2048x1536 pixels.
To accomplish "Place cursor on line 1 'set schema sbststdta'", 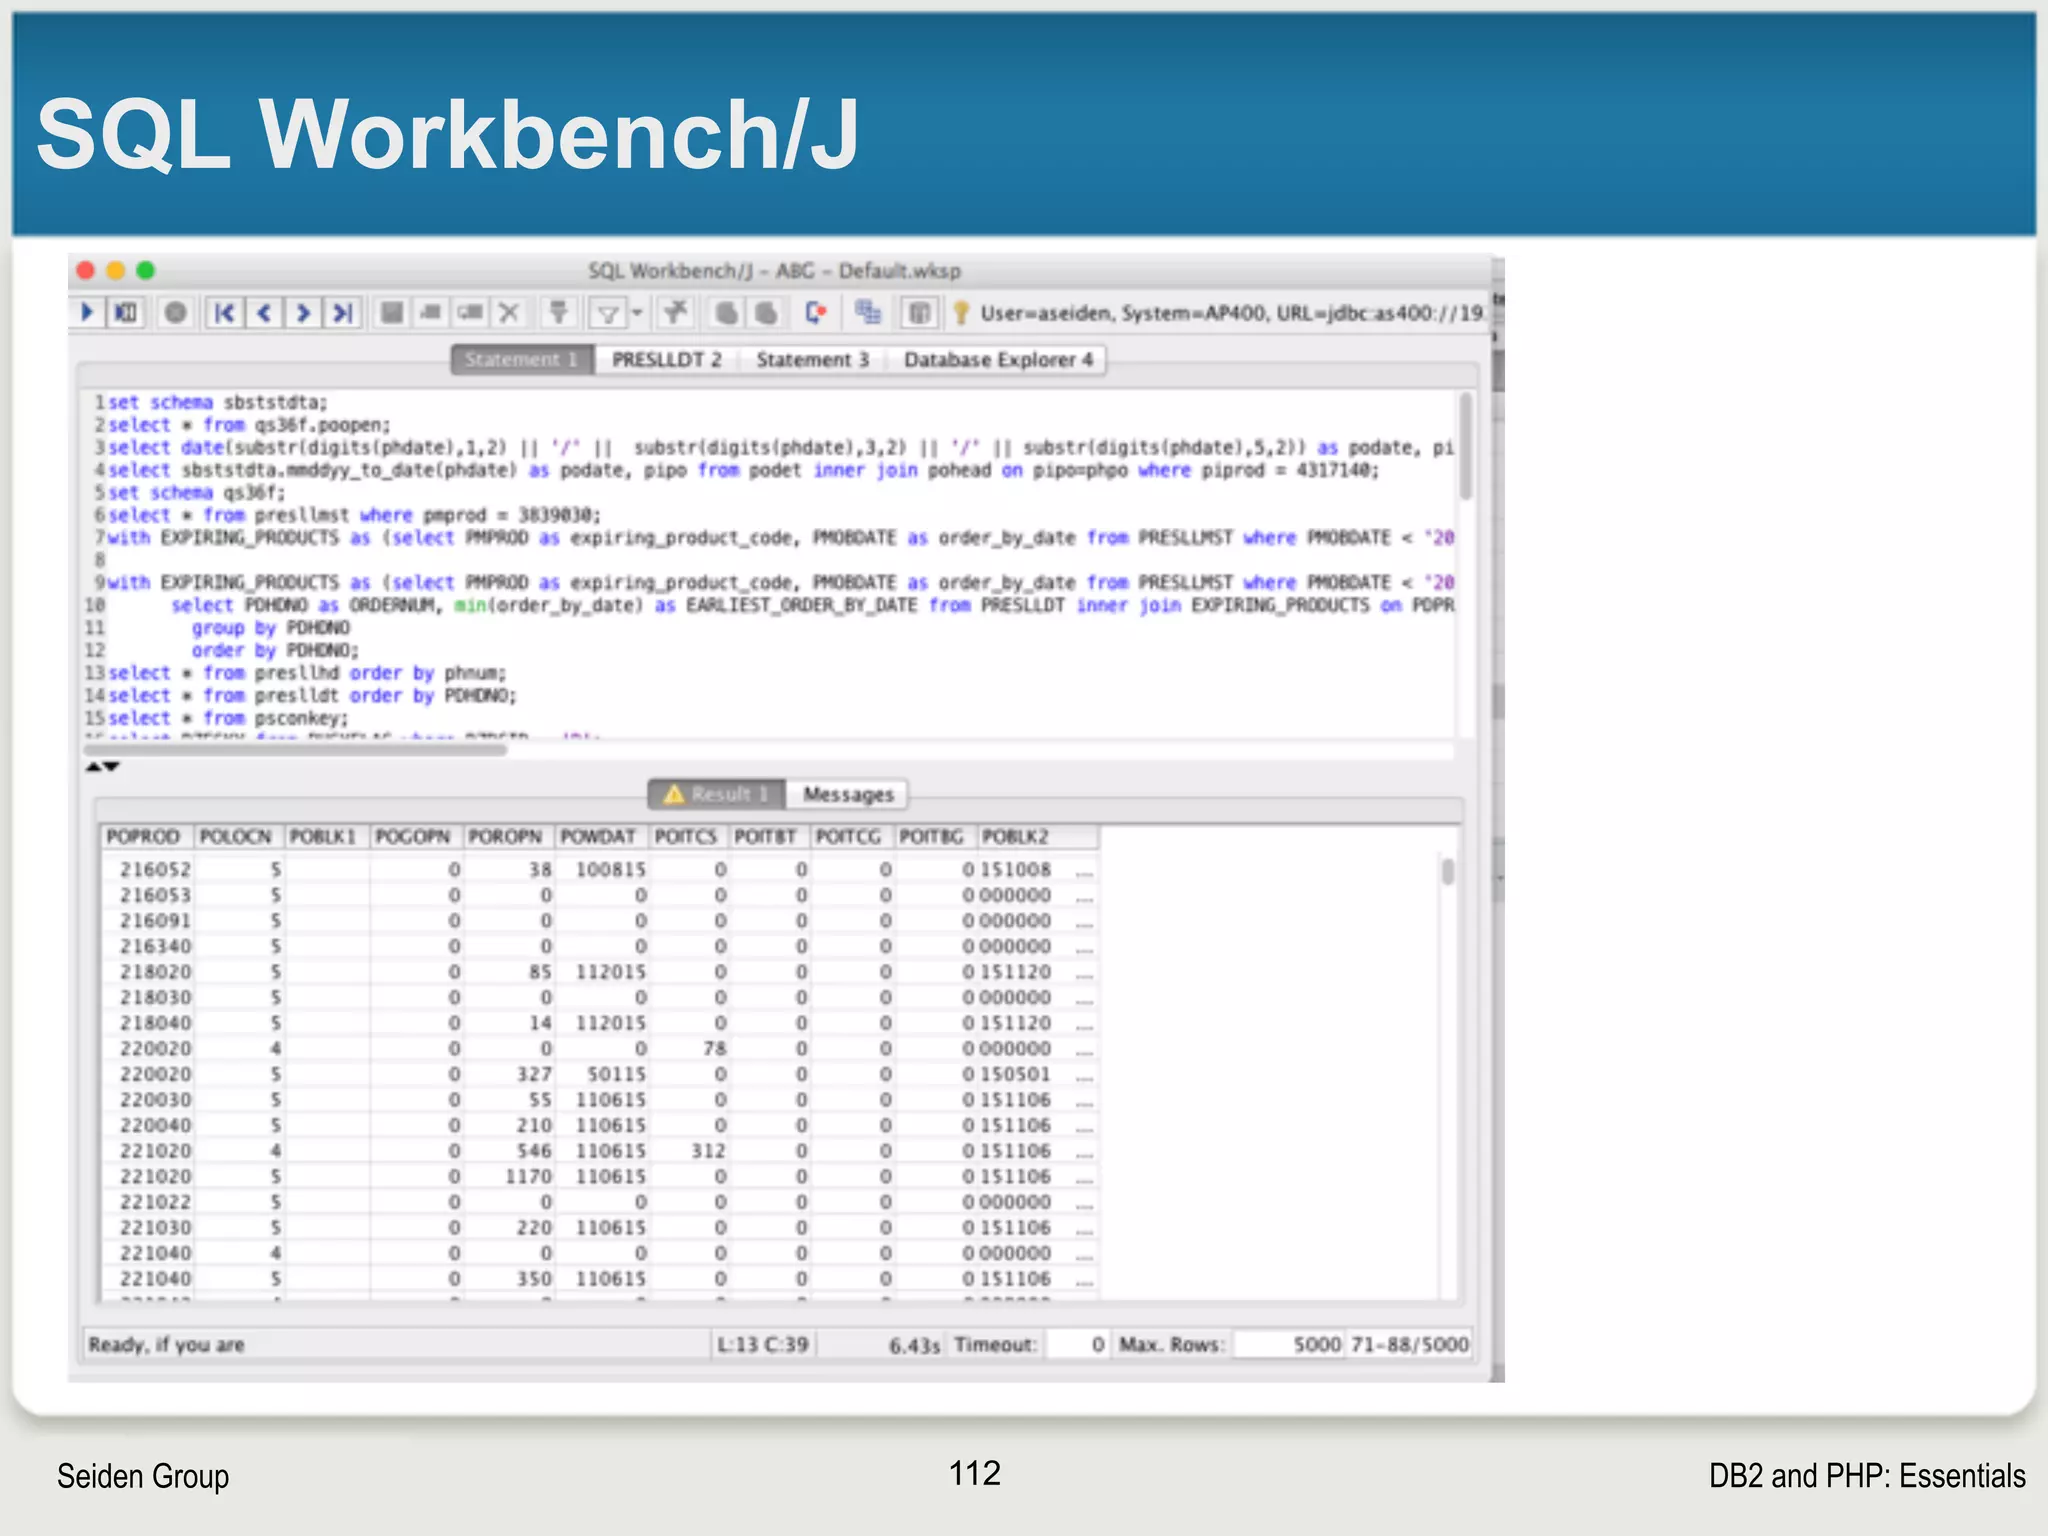I will [217, 402].
